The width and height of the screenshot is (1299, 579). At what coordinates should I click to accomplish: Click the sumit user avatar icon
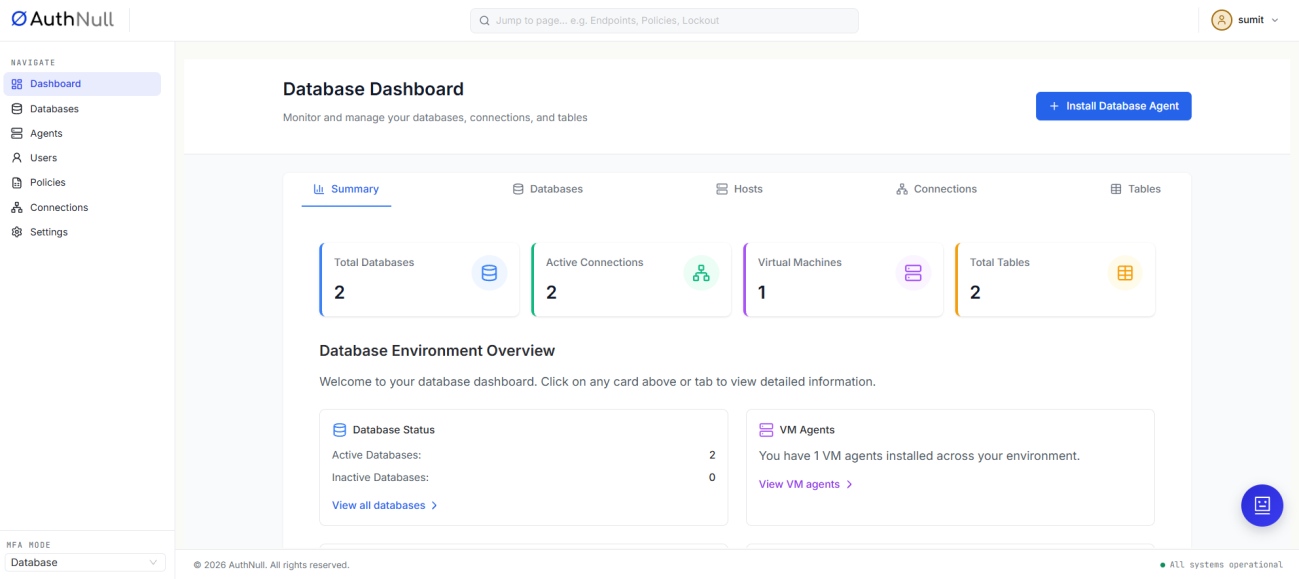1221,20
